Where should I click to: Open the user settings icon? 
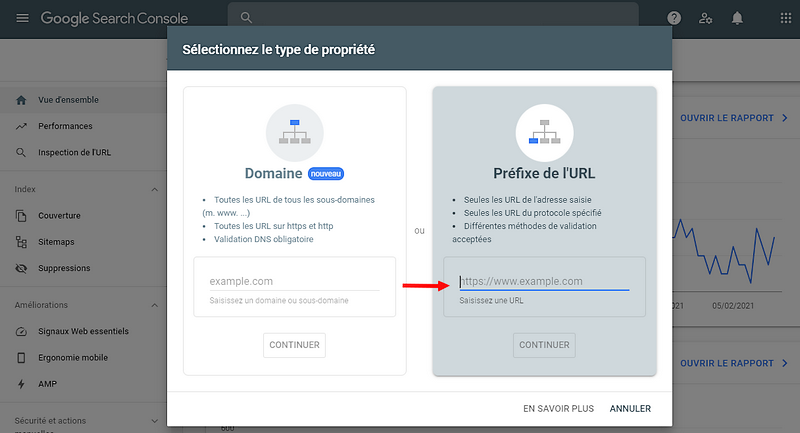coord(706,18)
